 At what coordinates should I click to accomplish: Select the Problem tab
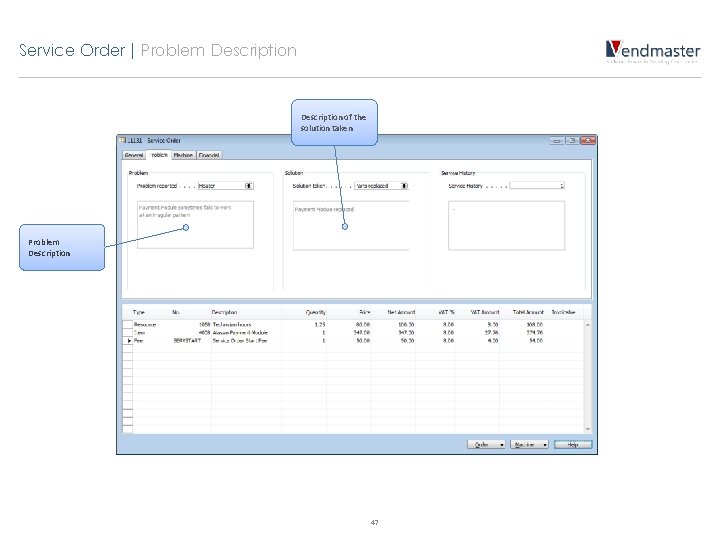coord(158,155)
